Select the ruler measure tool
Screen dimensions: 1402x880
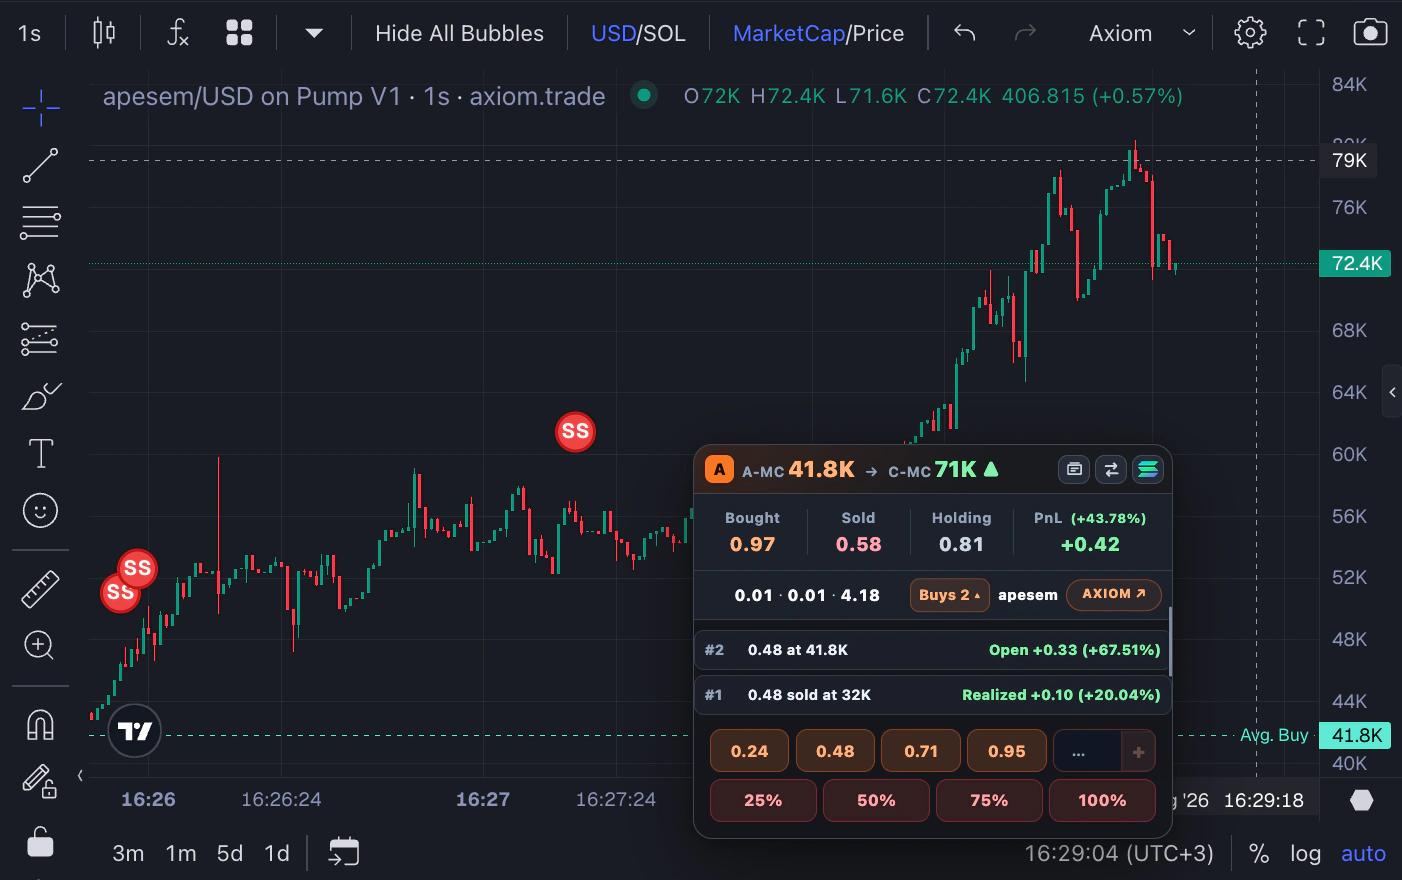coord(41,589)
